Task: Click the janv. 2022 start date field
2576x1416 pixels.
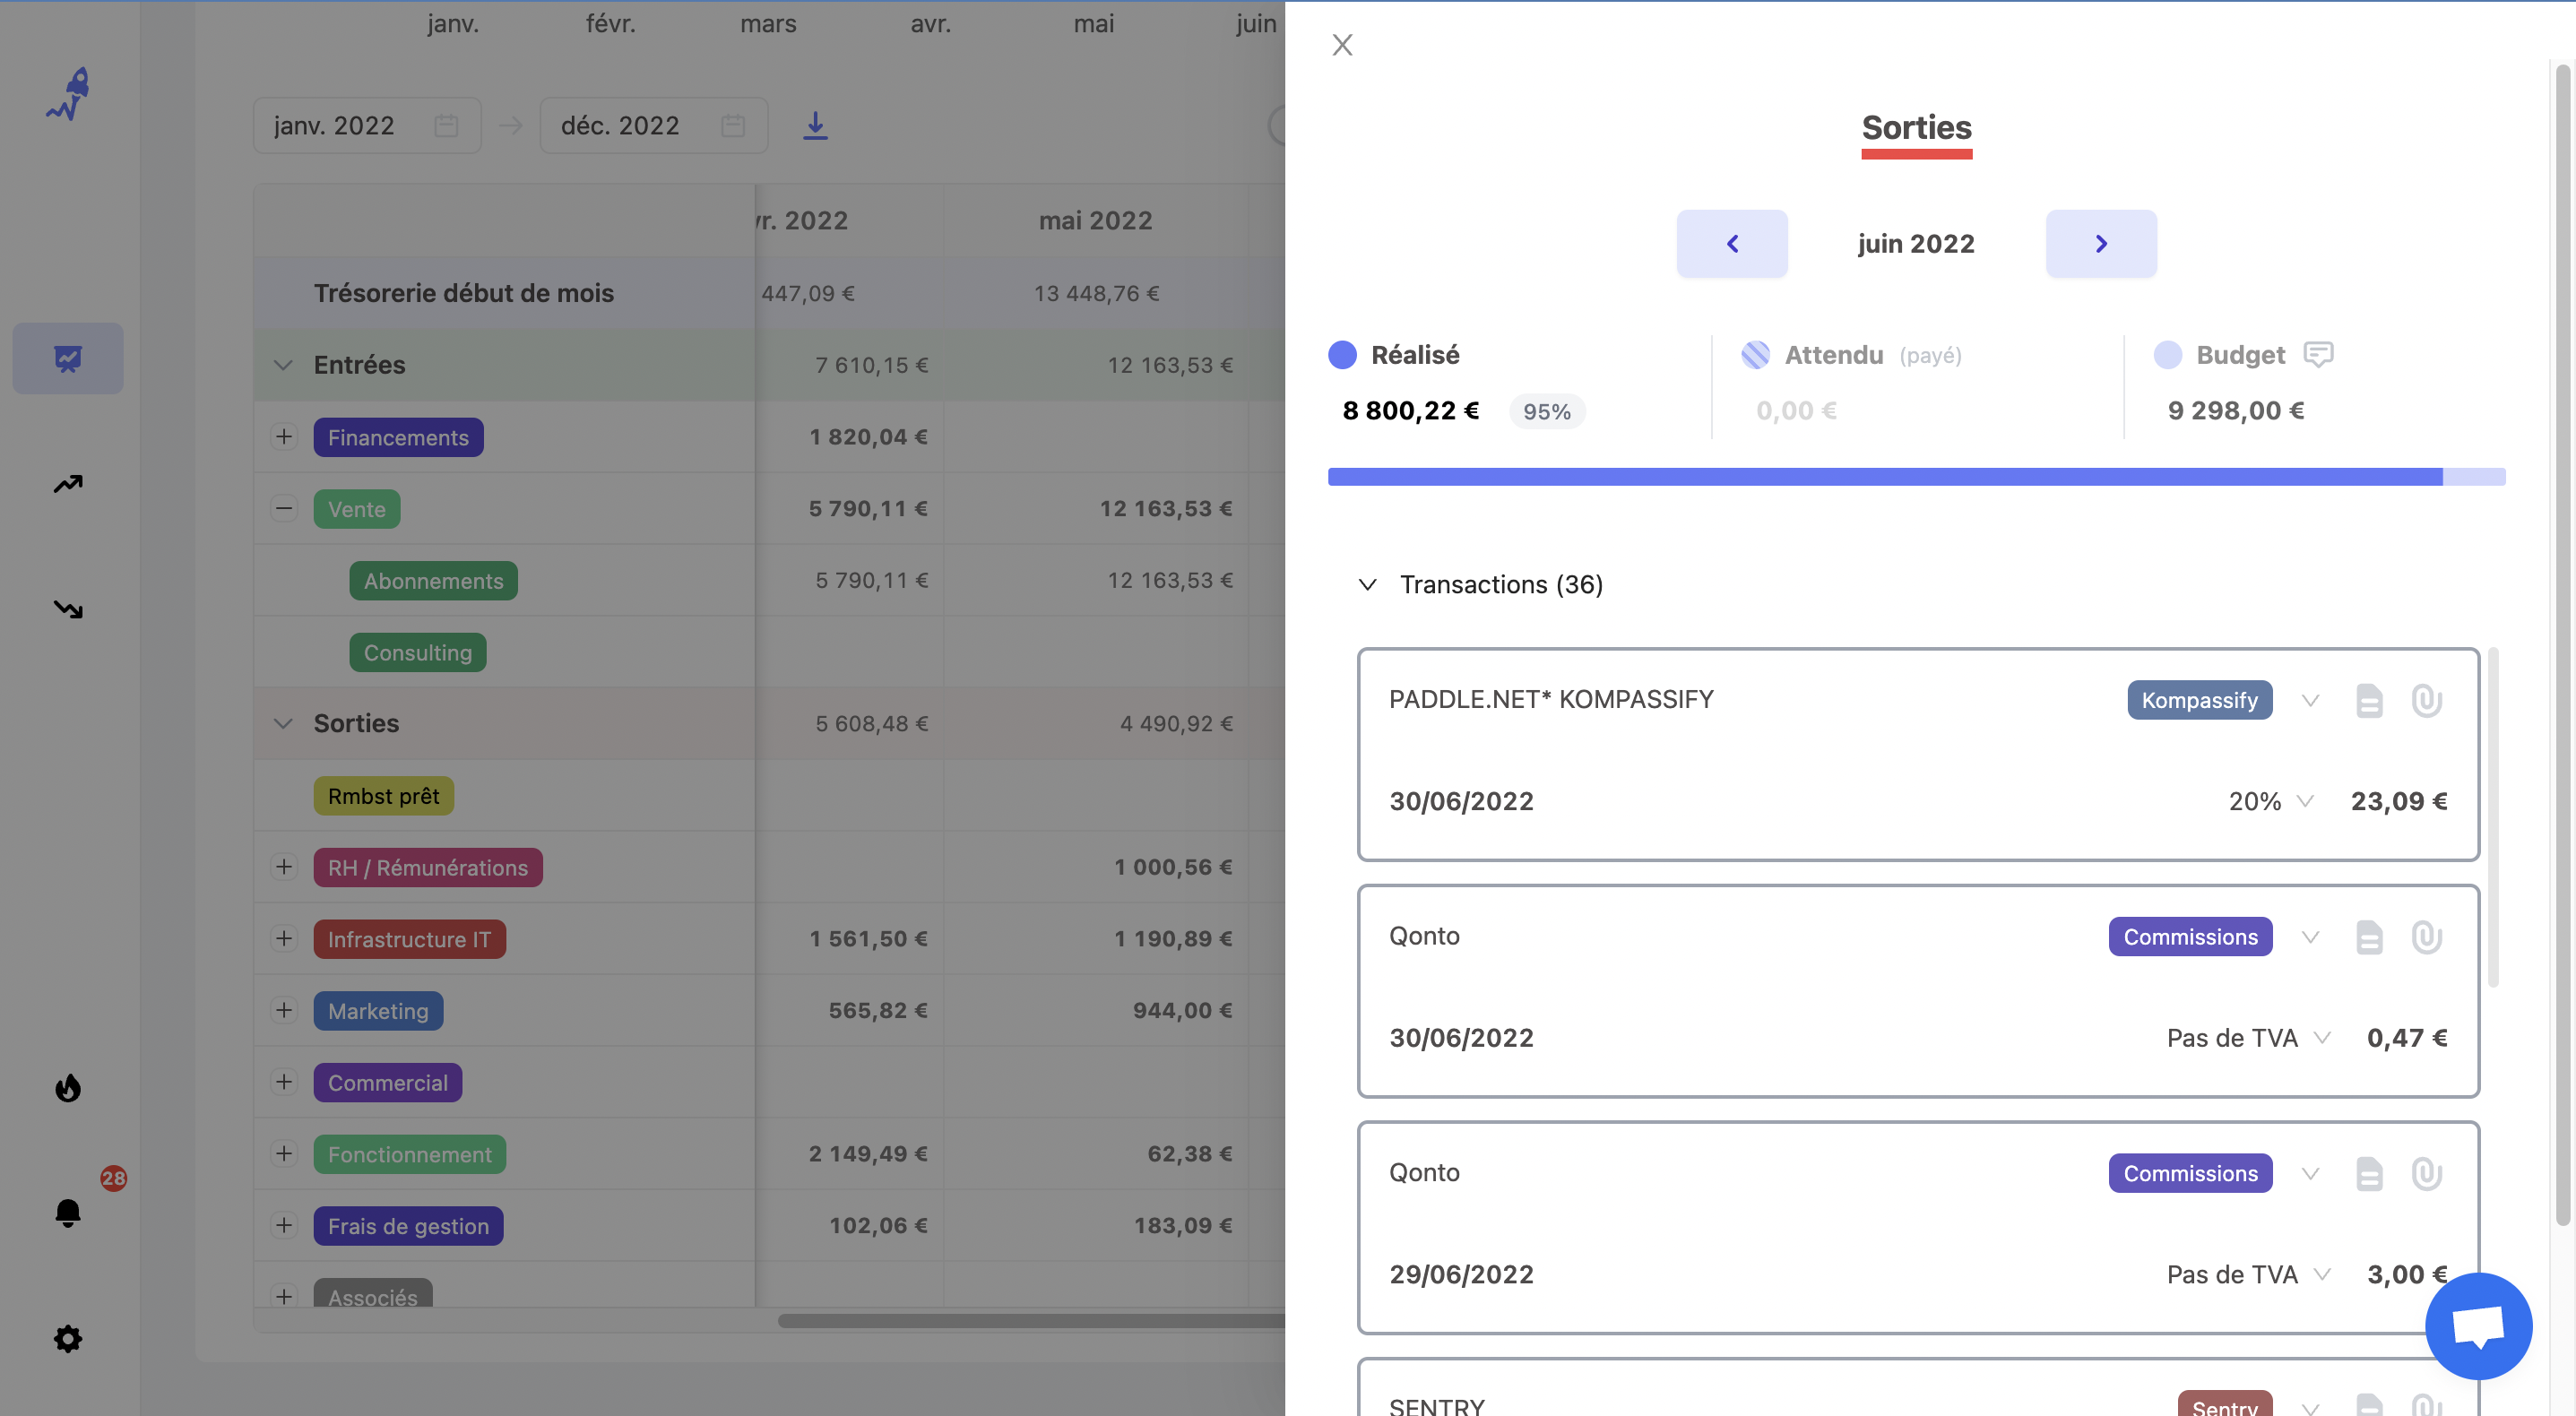Action: (367, 125)
